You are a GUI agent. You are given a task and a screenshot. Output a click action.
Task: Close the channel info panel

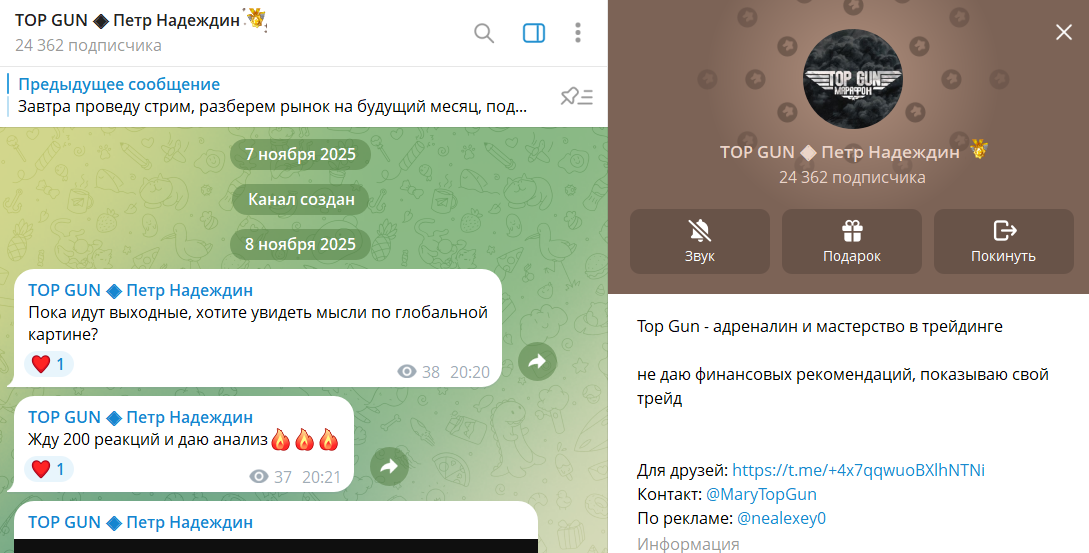(x=1063, y=32)
